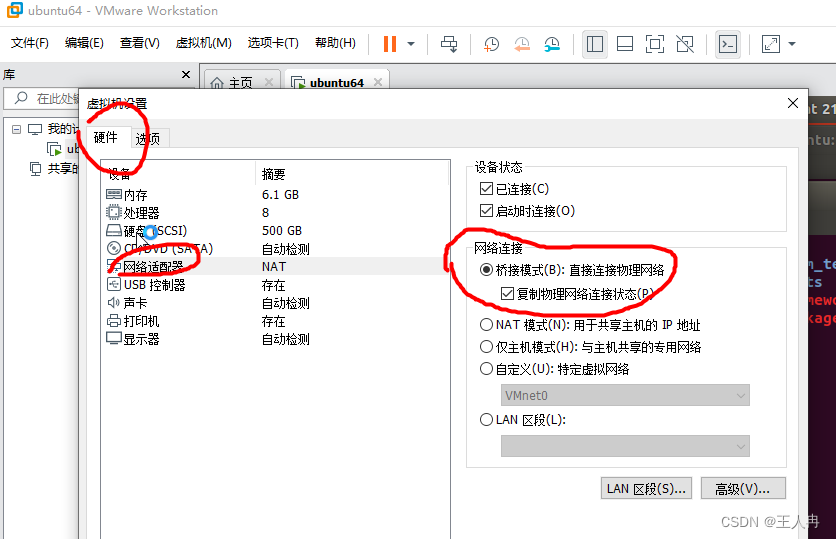This screenshot has height=539, width=836.
Task: Select the 硬件 tab in settings
Action: tap(106, 138)
